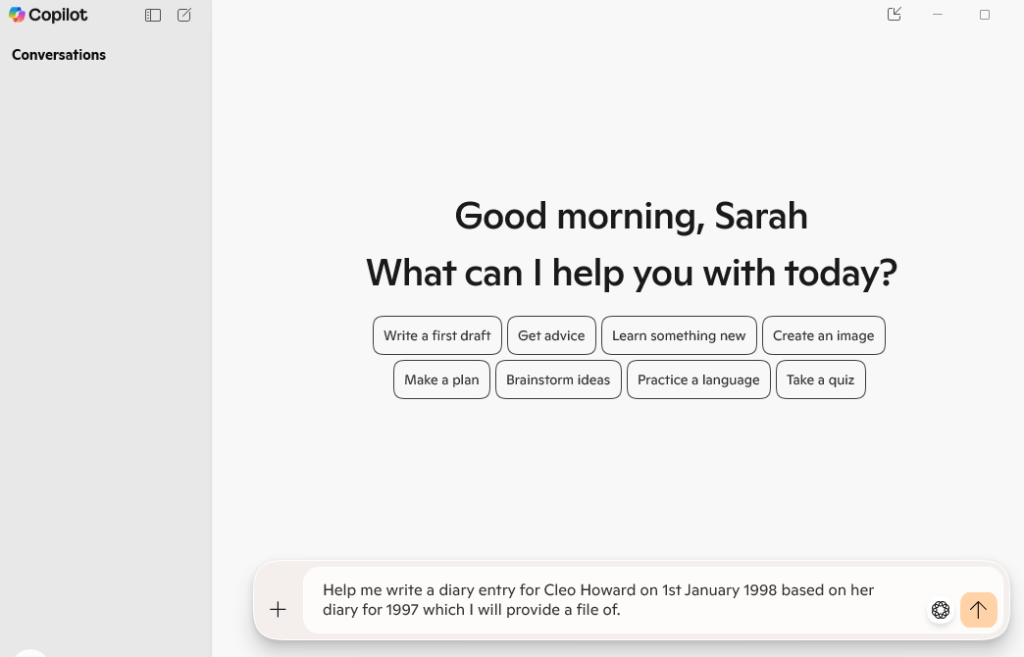This screenshot has height=657, width=1024.
Task: Open the conversation mode selector icon
Action: point(940,609)
